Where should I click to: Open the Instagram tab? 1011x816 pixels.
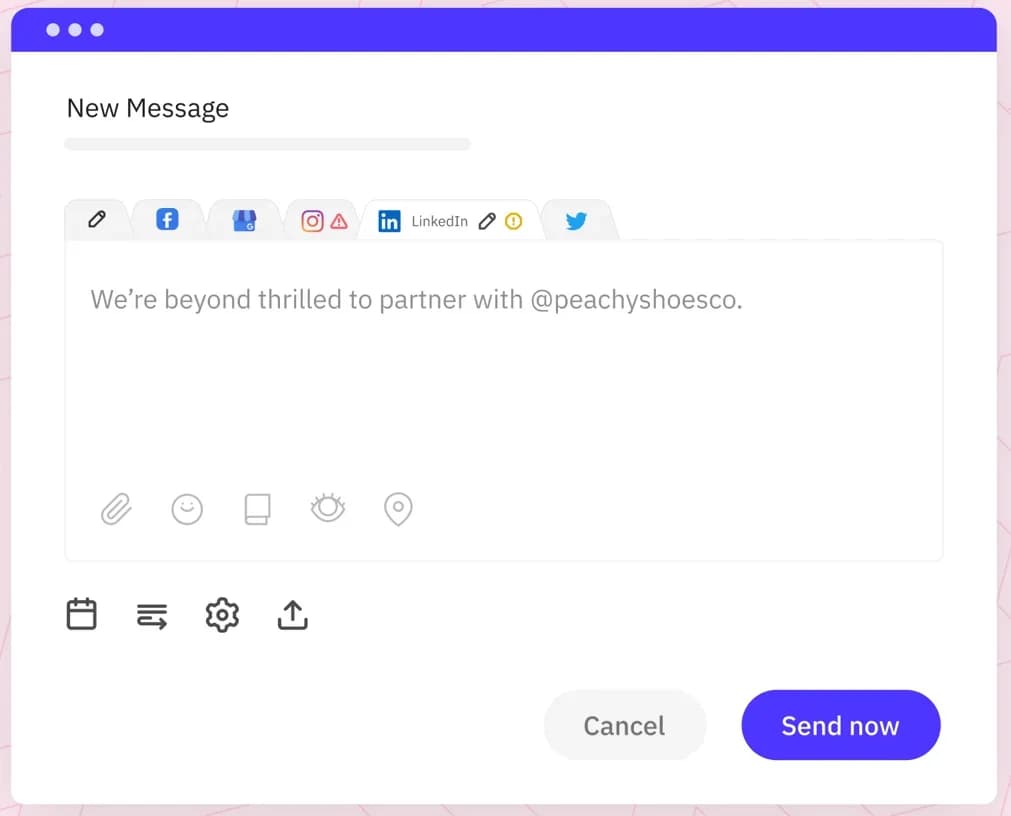point(313,219)
